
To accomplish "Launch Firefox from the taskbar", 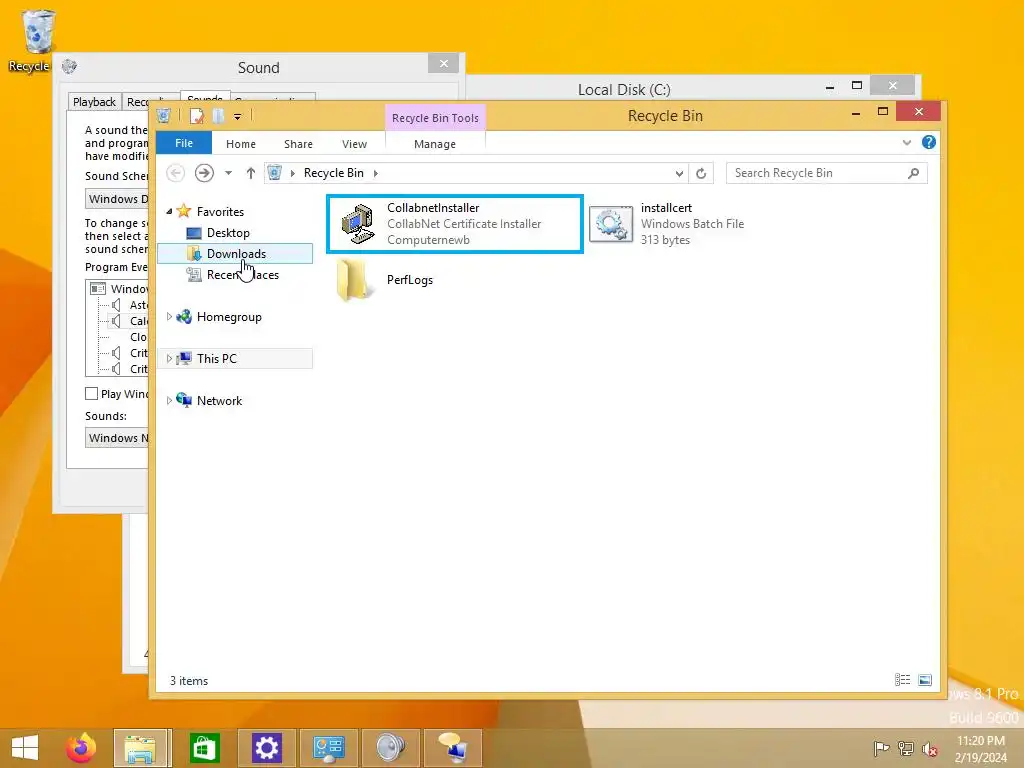I will [80, 748].
